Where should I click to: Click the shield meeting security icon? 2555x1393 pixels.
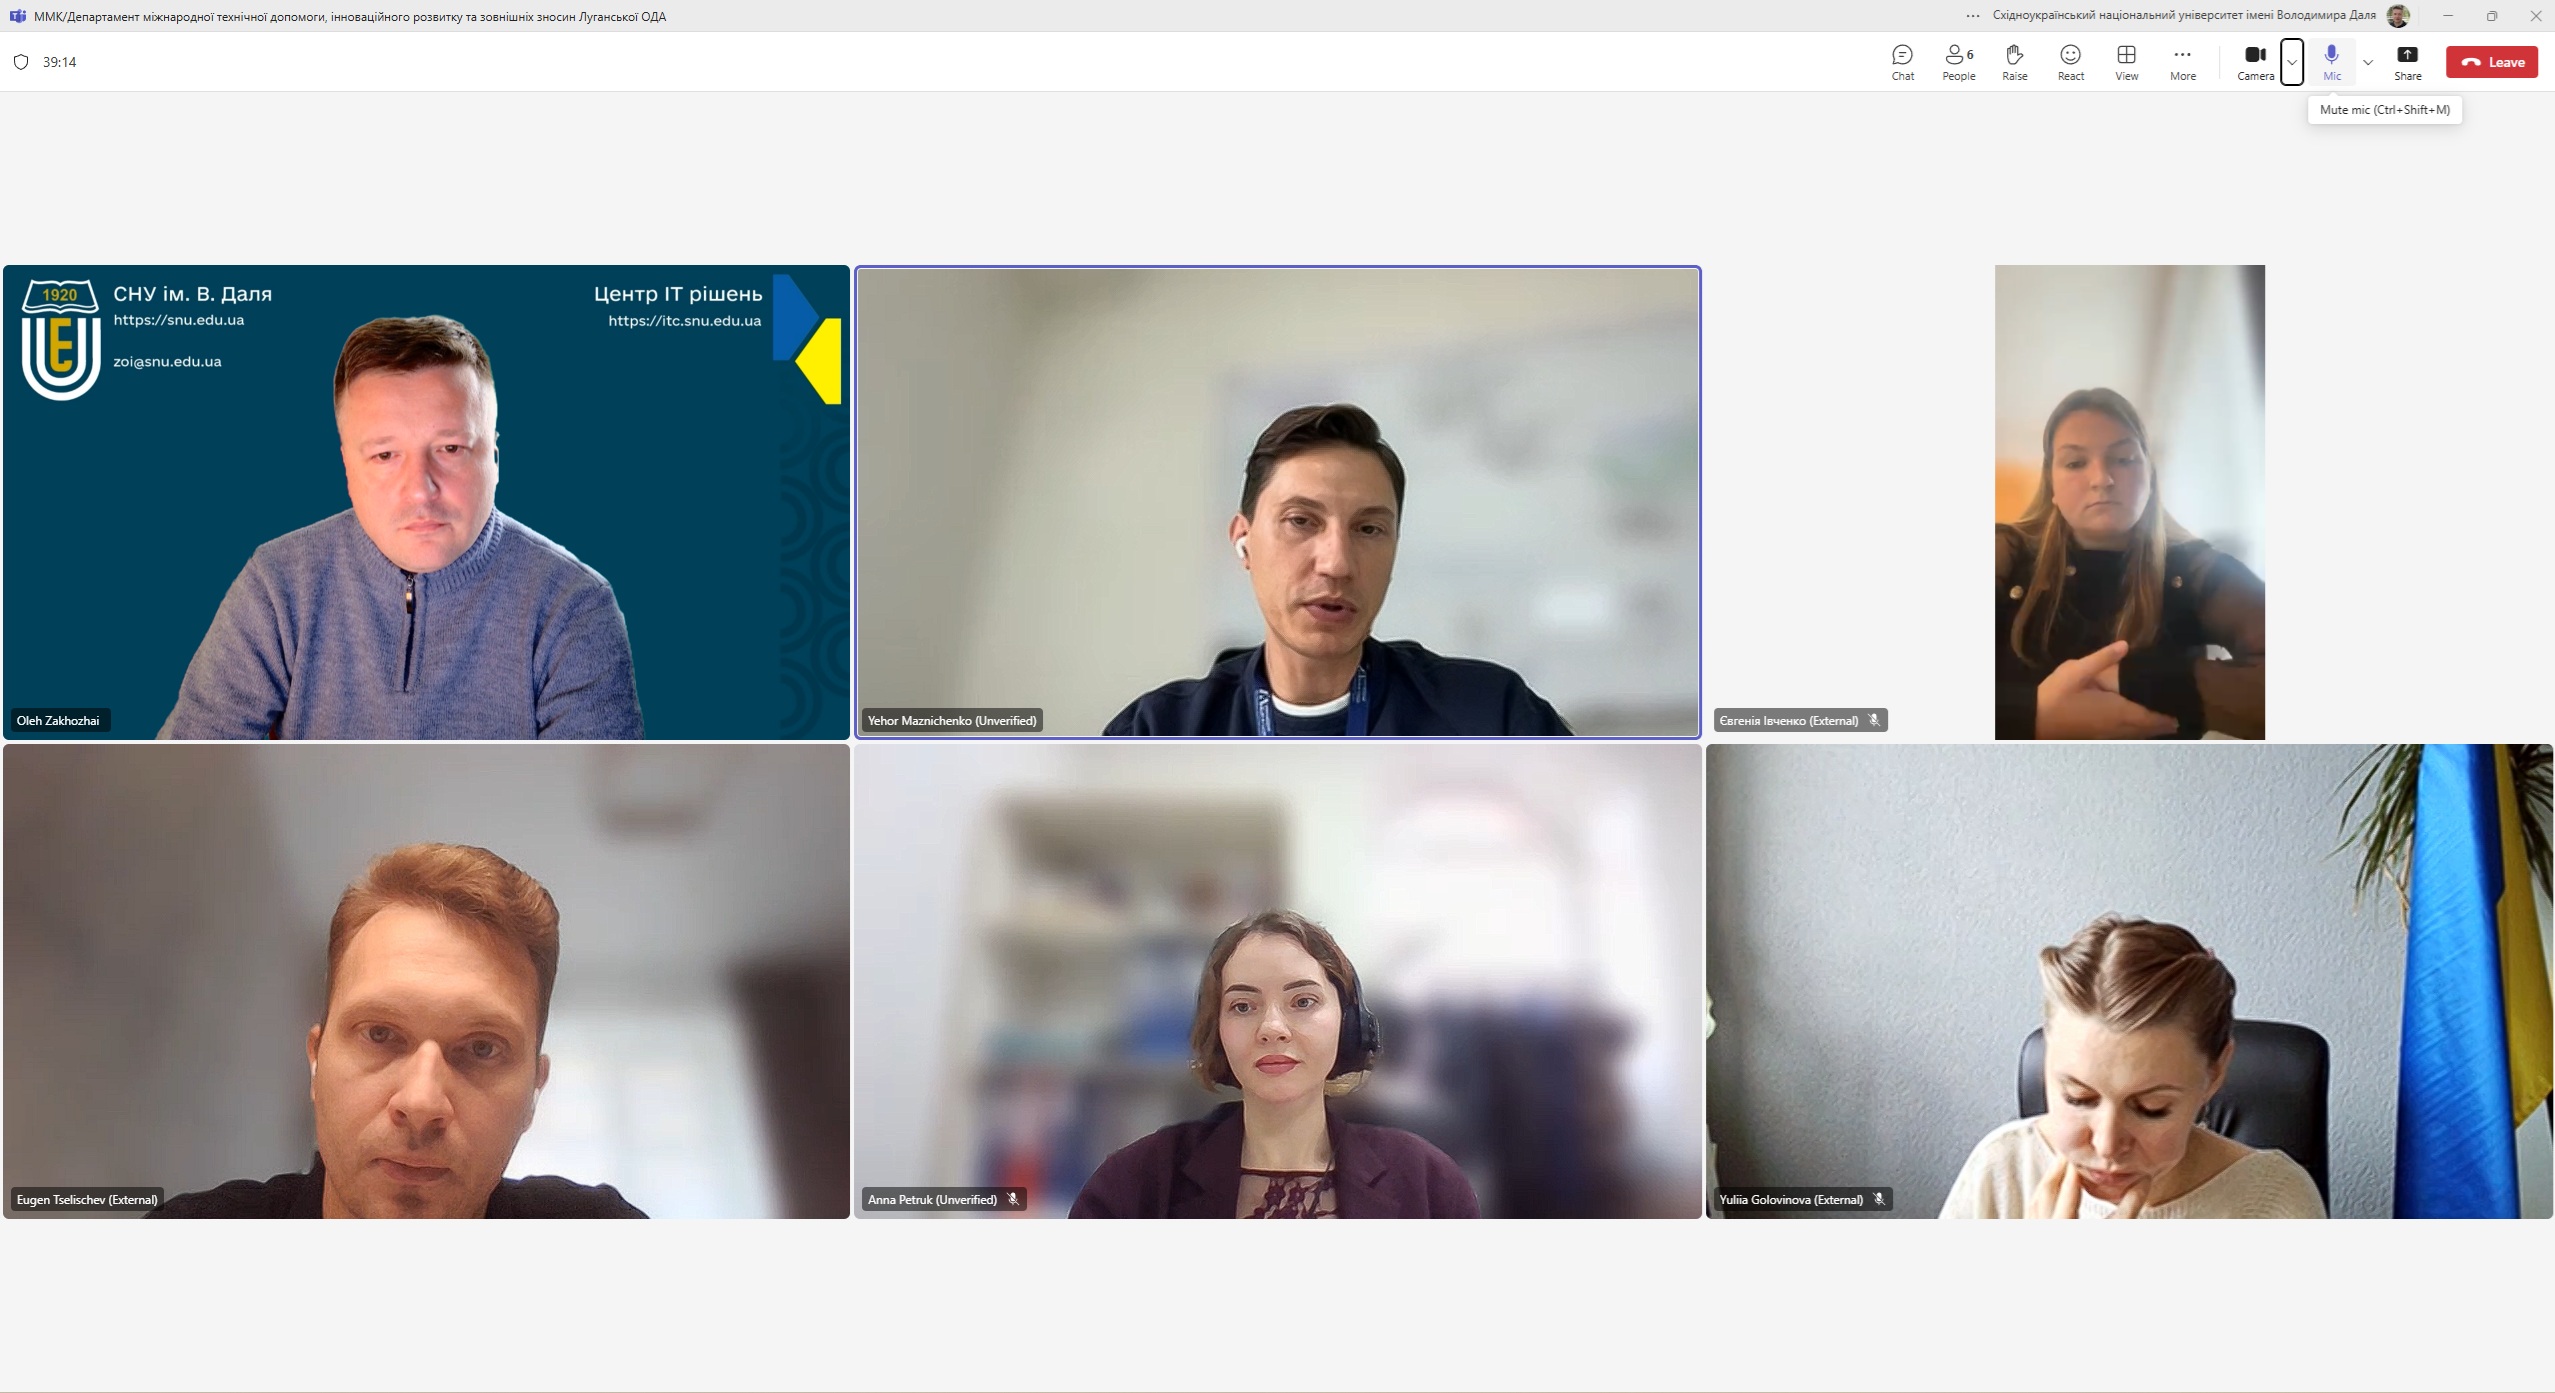[21, 62]
